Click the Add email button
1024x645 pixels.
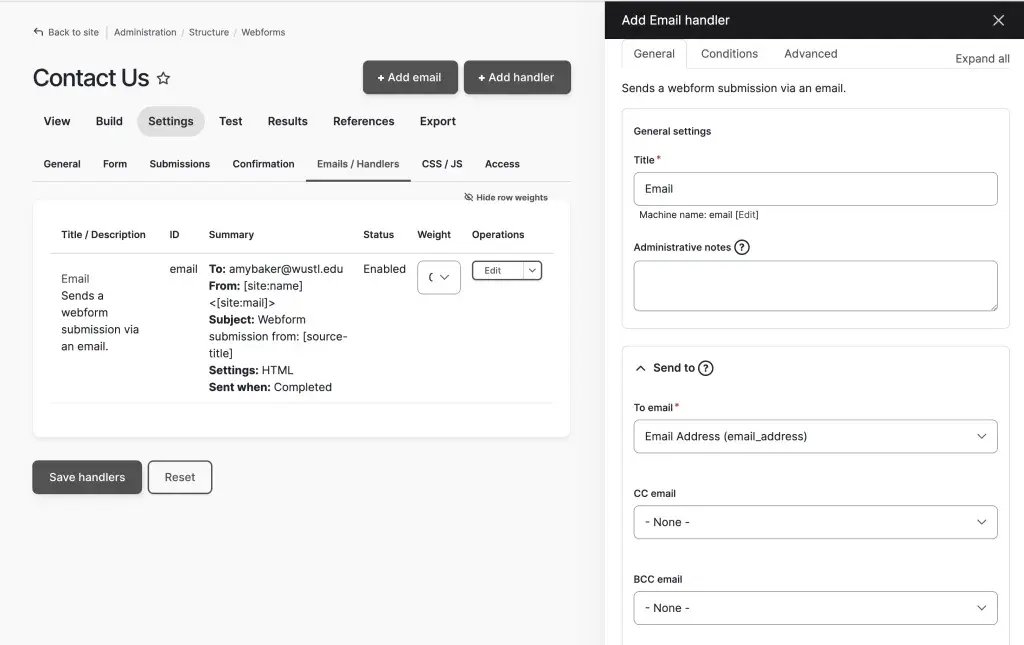(410, 78)
